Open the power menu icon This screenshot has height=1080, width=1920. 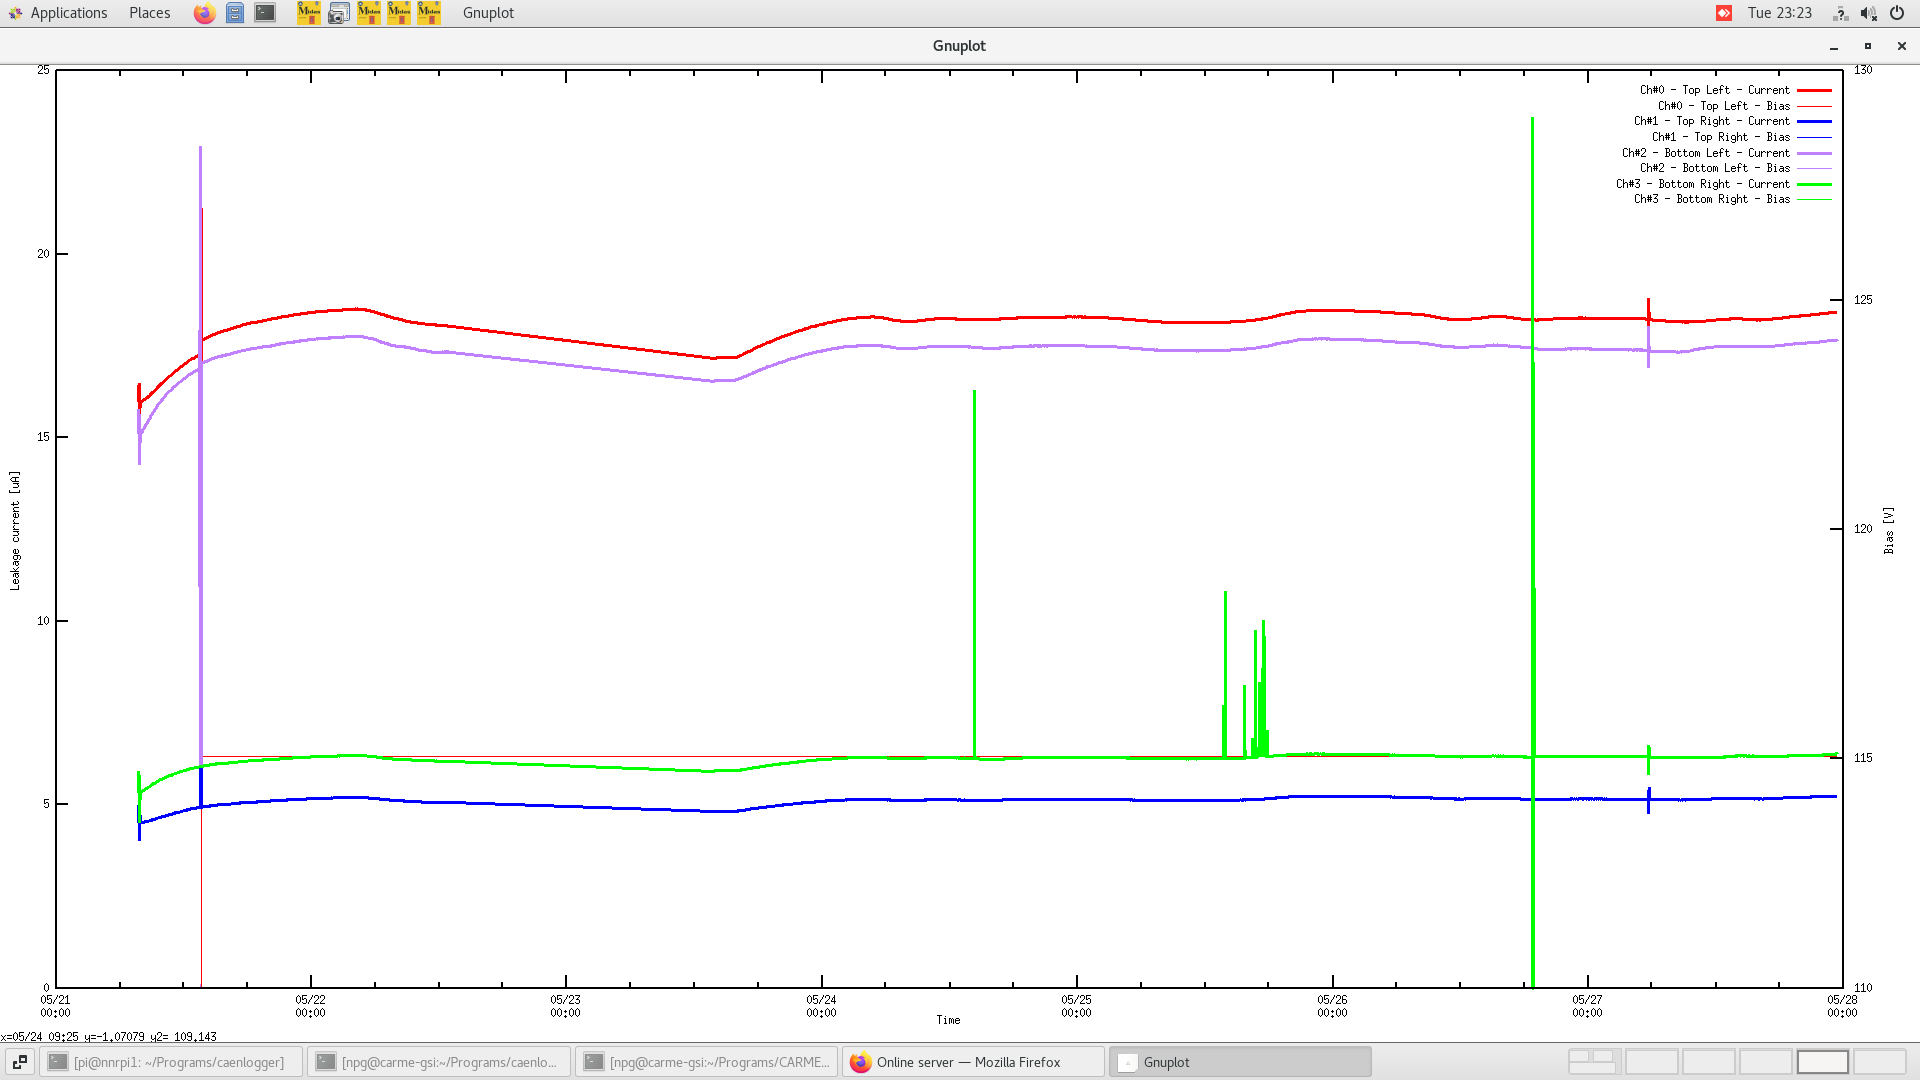click(1897, 13)
